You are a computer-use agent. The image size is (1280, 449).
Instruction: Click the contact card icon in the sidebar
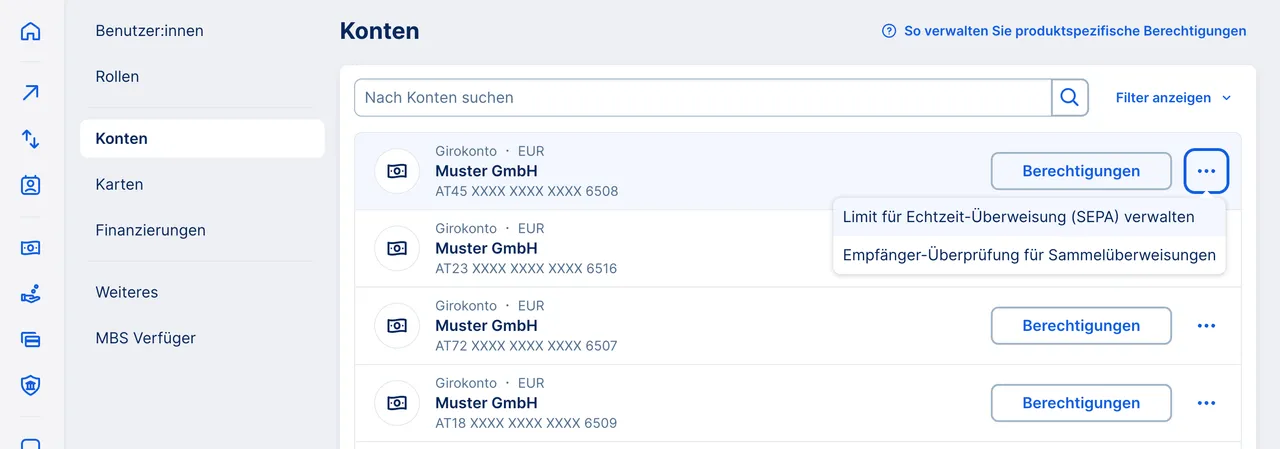click(31, 185)
